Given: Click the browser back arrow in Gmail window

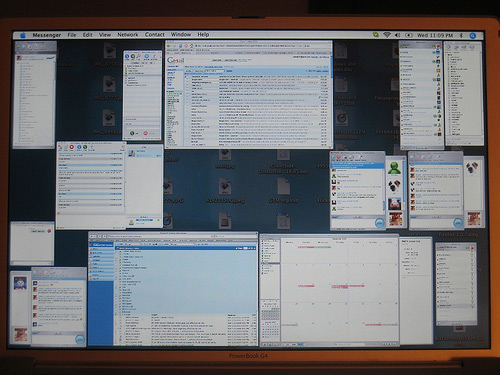Looking at the screenshot, I should (x=169, y=46).
